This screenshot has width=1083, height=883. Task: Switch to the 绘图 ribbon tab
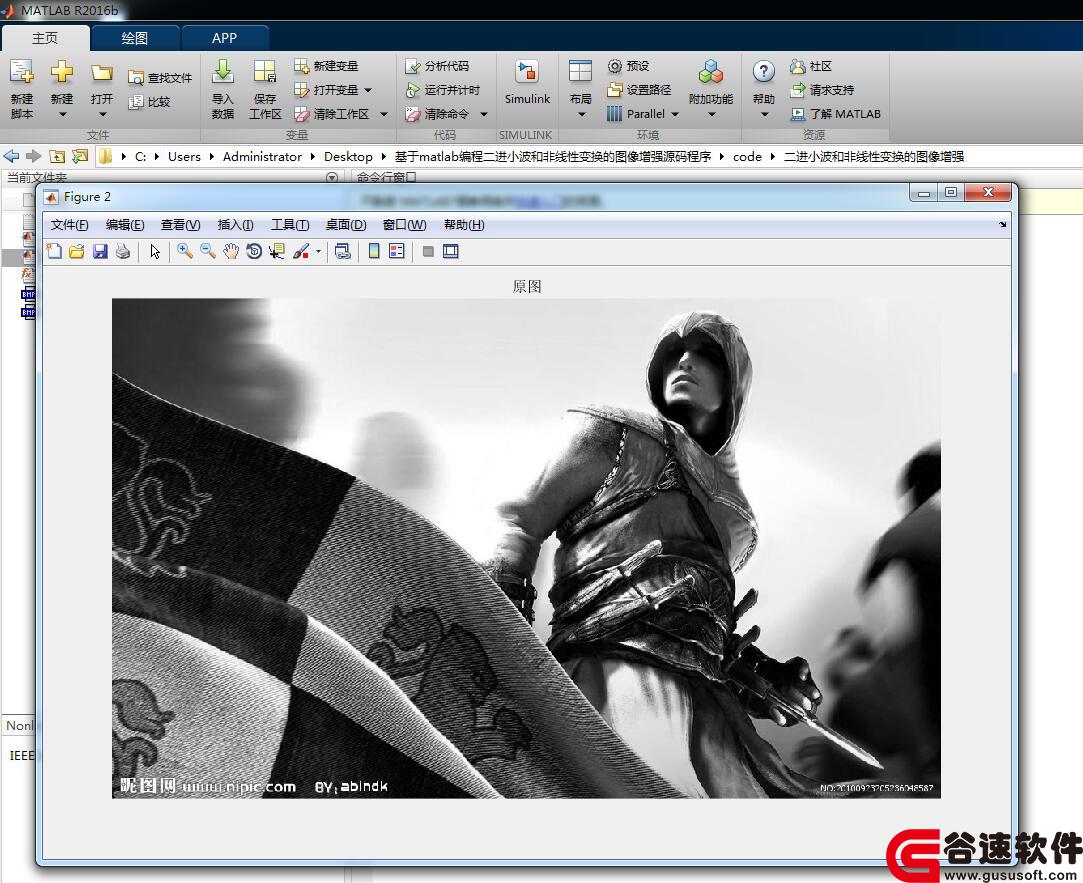coord(135,38)
